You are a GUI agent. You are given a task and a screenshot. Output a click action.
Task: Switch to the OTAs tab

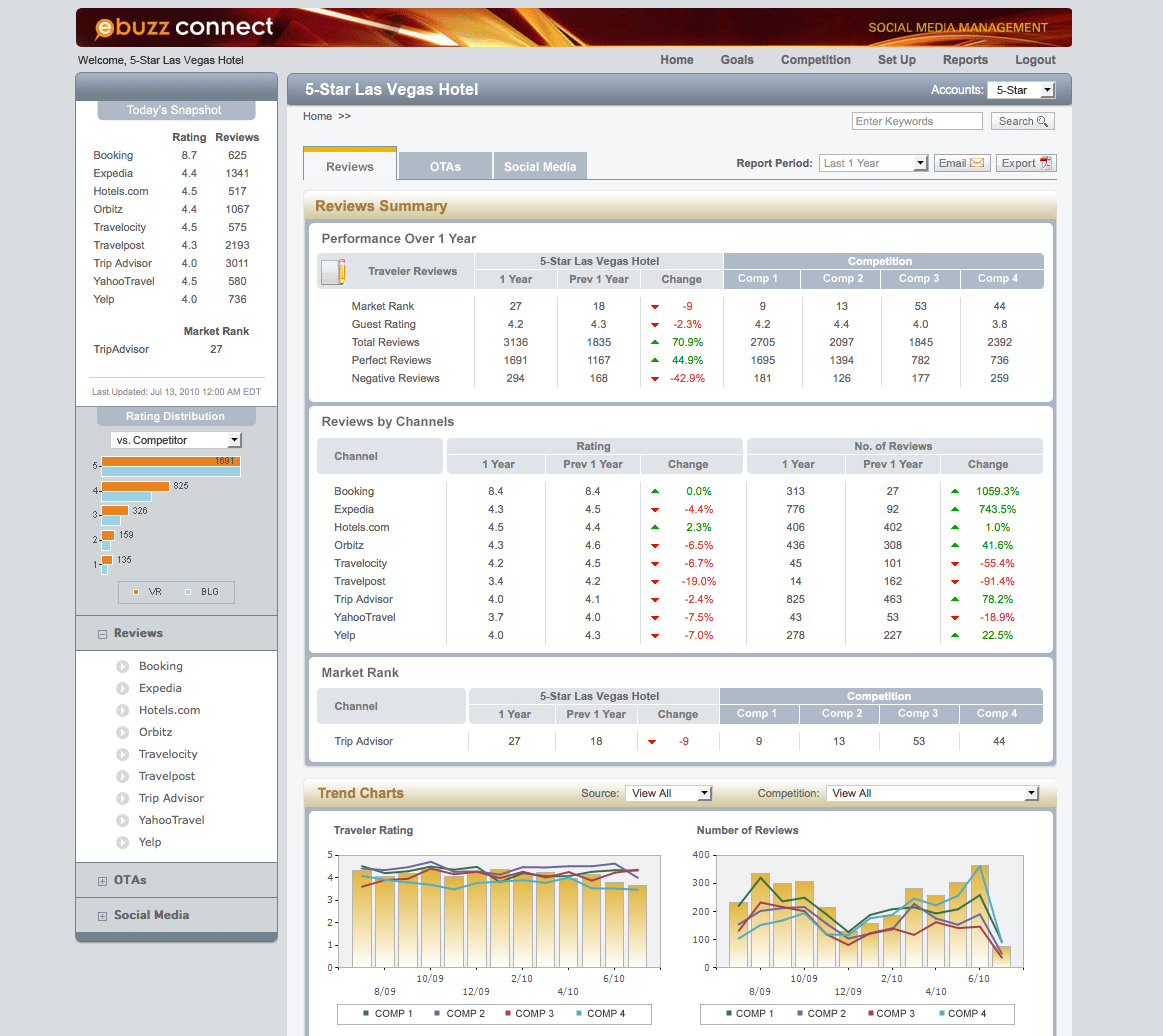coord(445,166)
